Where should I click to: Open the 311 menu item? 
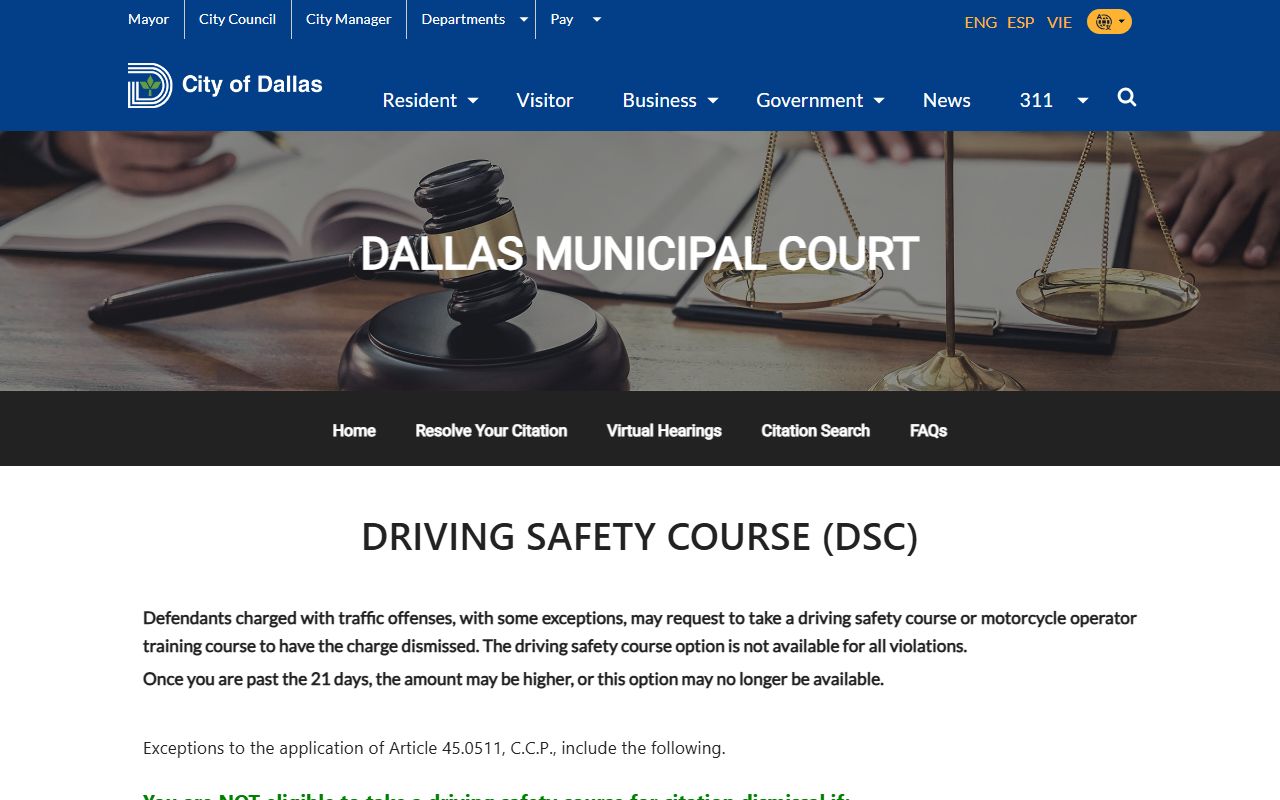[1036, 100]
